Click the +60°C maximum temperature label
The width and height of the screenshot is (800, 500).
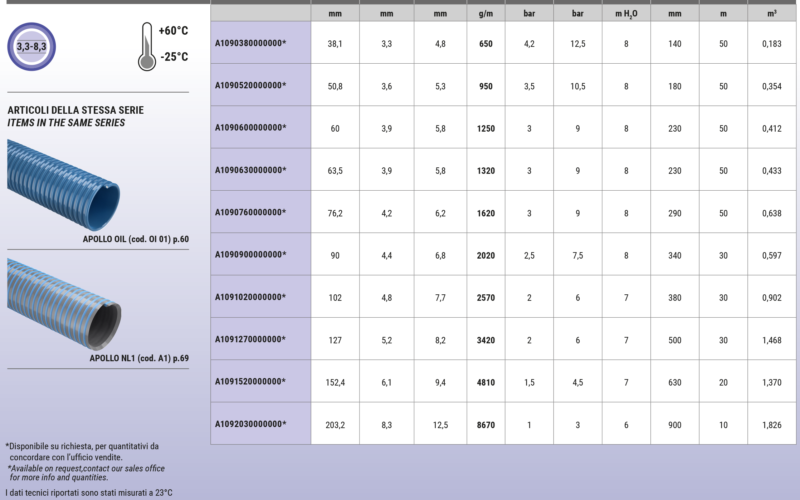[x=173, y=32]
